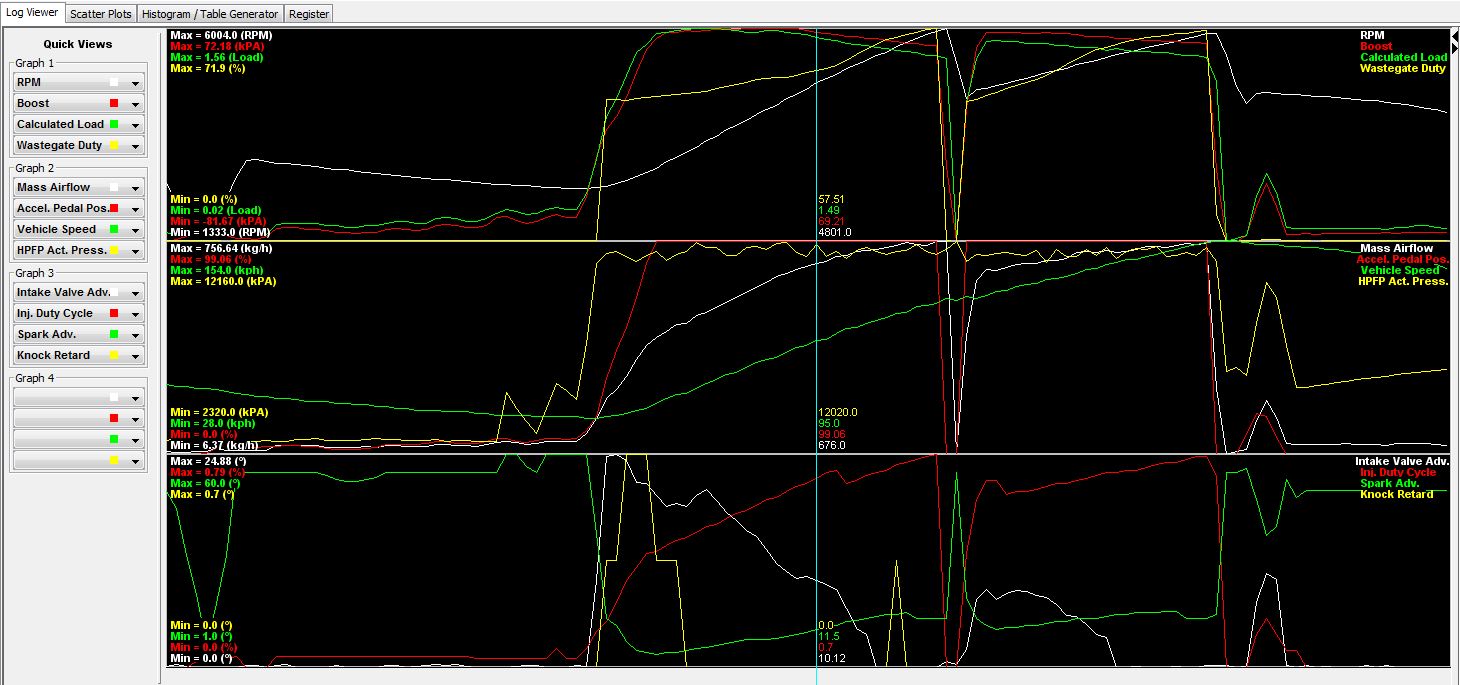Expand the Mass Airflow dropdown arrow

[x=135, y=188]
